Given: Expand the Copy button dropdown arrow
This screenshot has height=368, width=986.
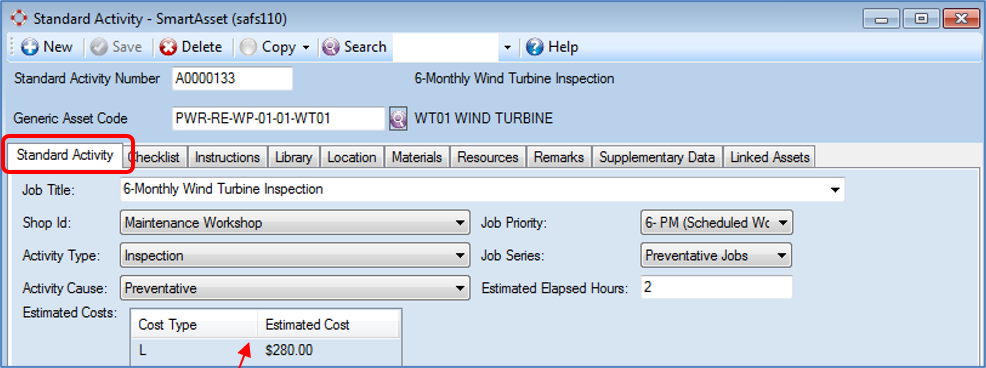Looking at the screenshot, I should click(306, 48).
